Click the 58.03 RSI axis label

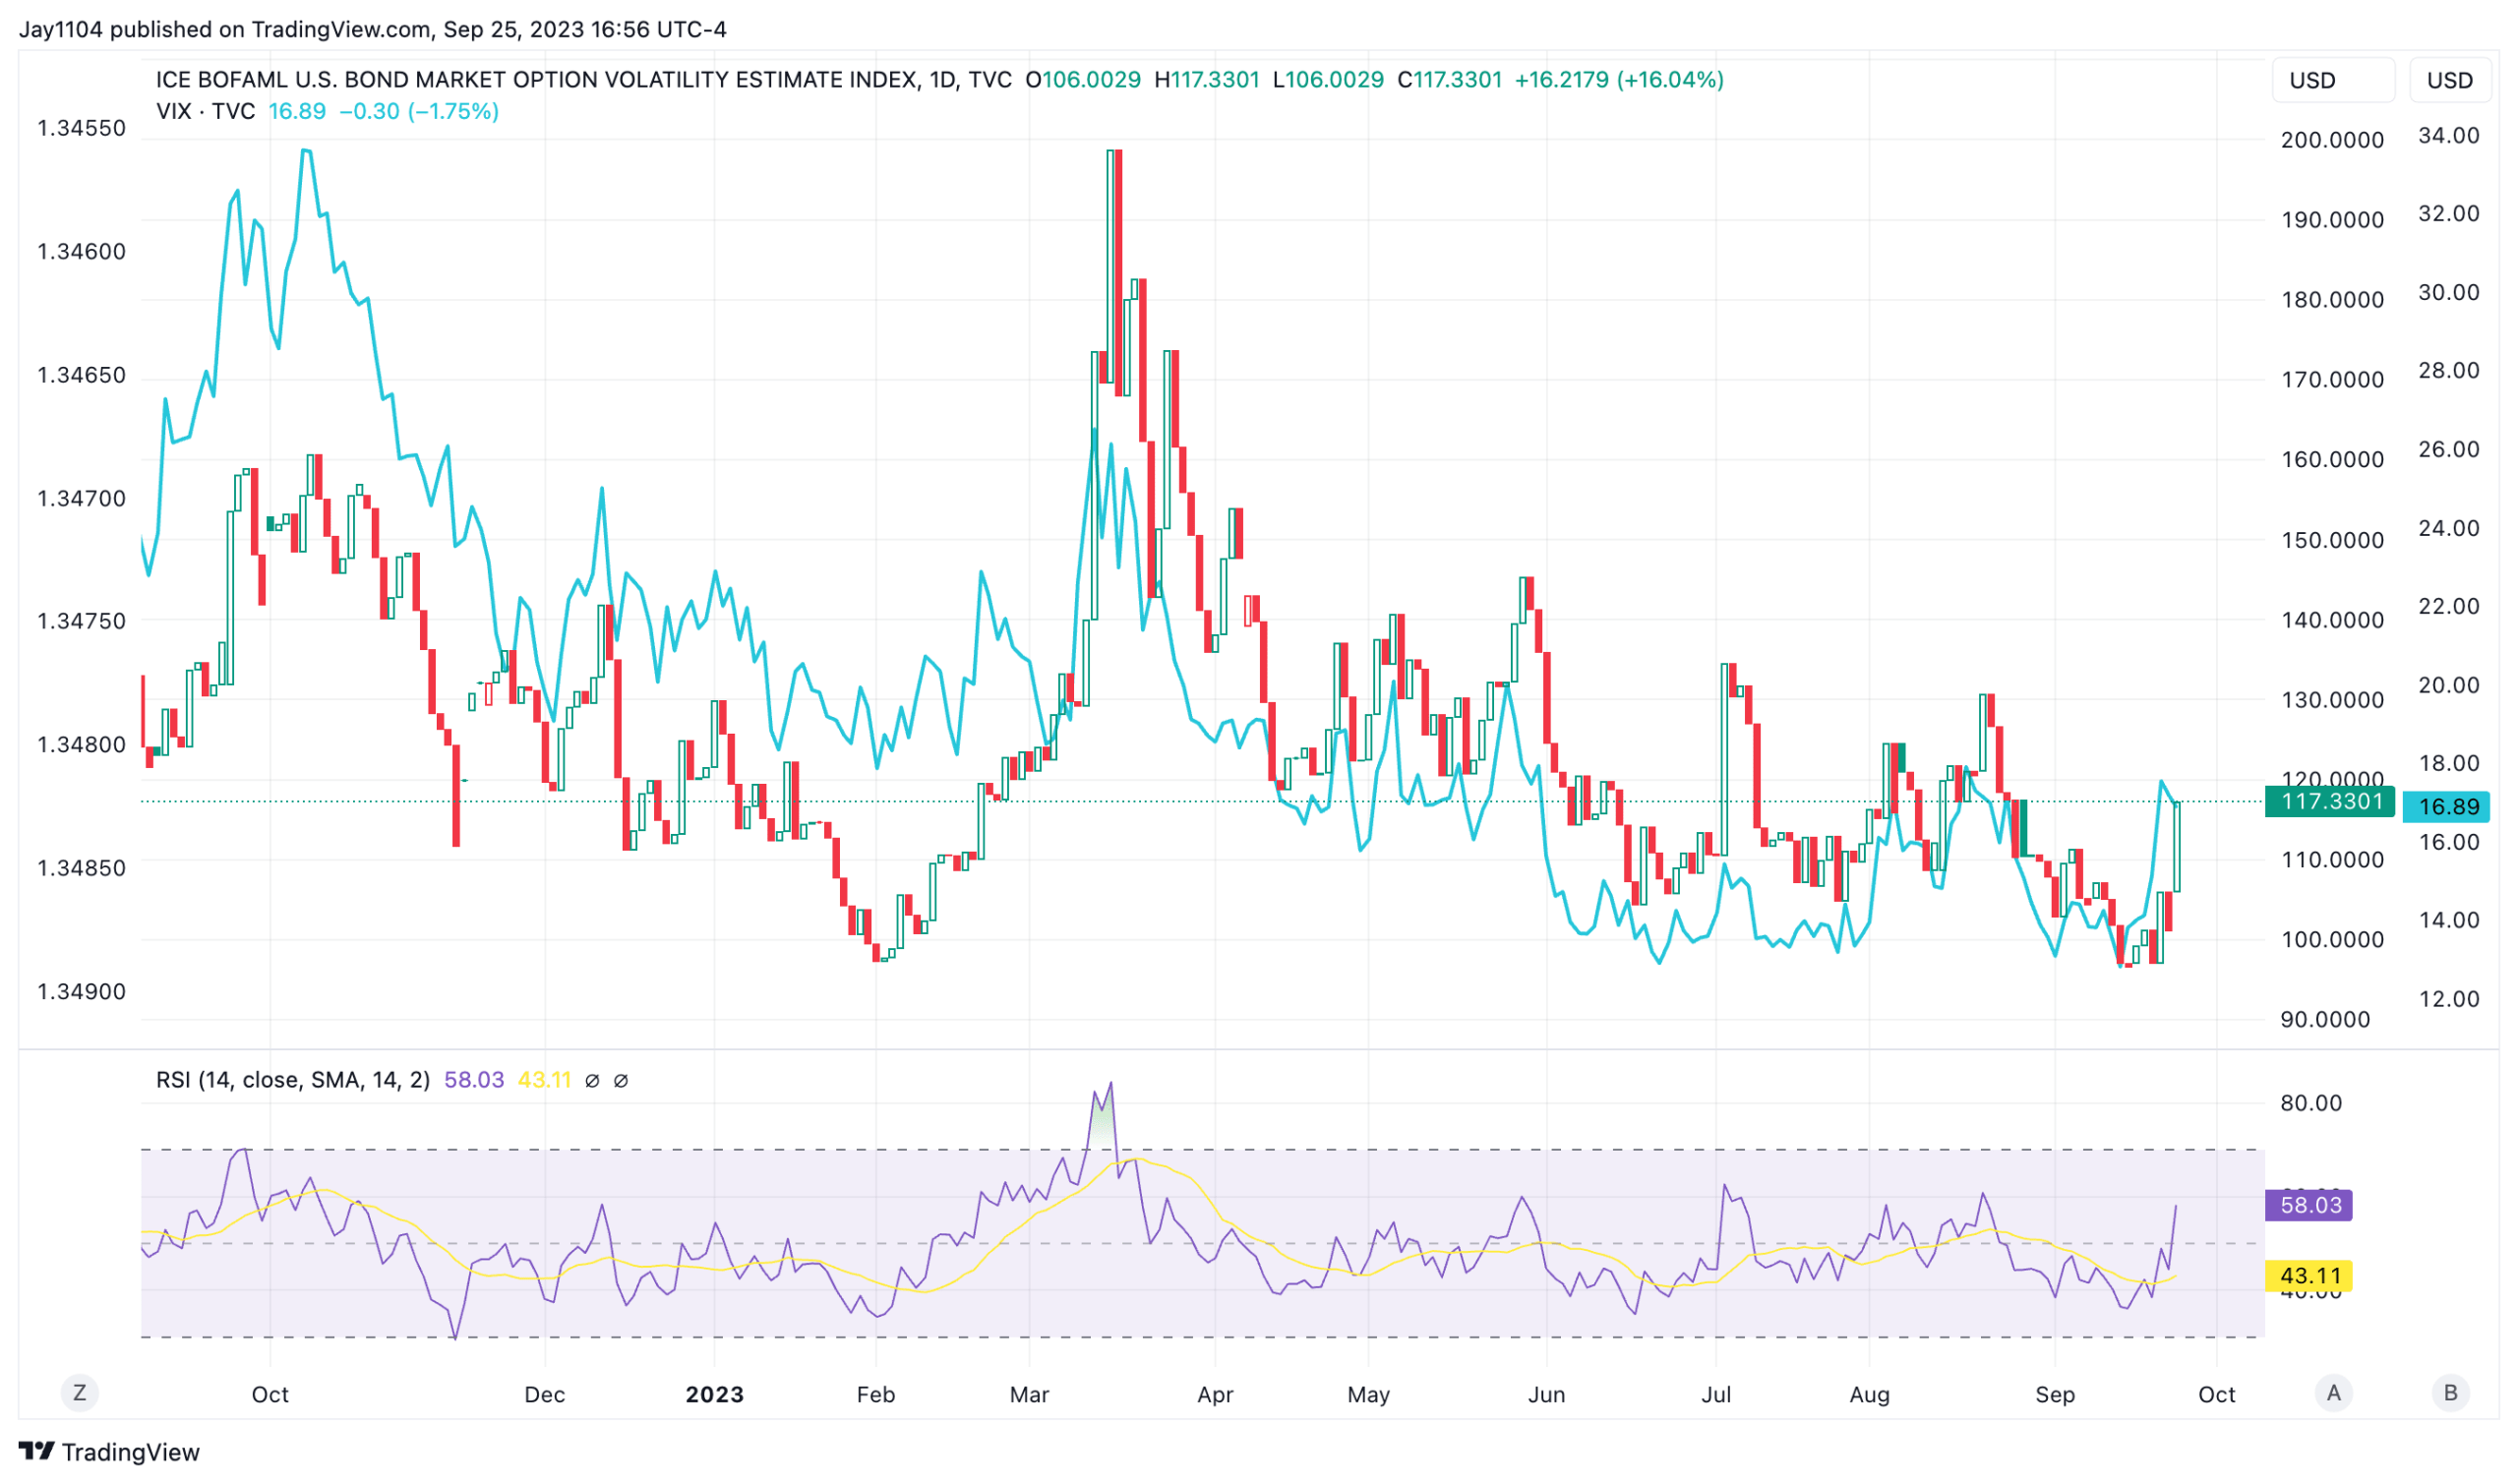click(x=2308, y=1205)
